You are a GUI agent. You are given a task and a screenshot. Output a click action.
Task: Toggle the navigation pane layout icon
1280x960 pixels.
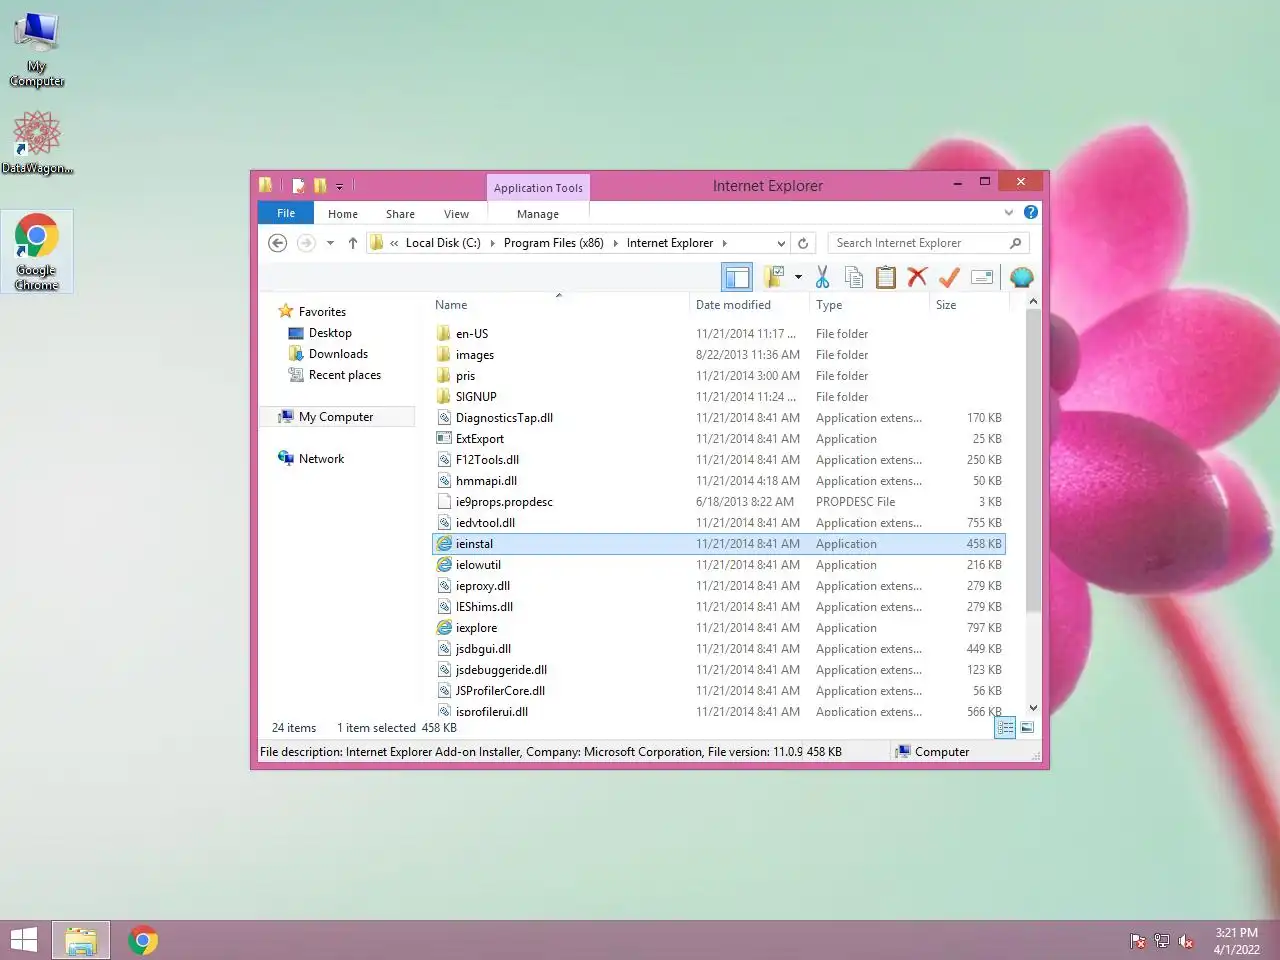tap(737, 277)
